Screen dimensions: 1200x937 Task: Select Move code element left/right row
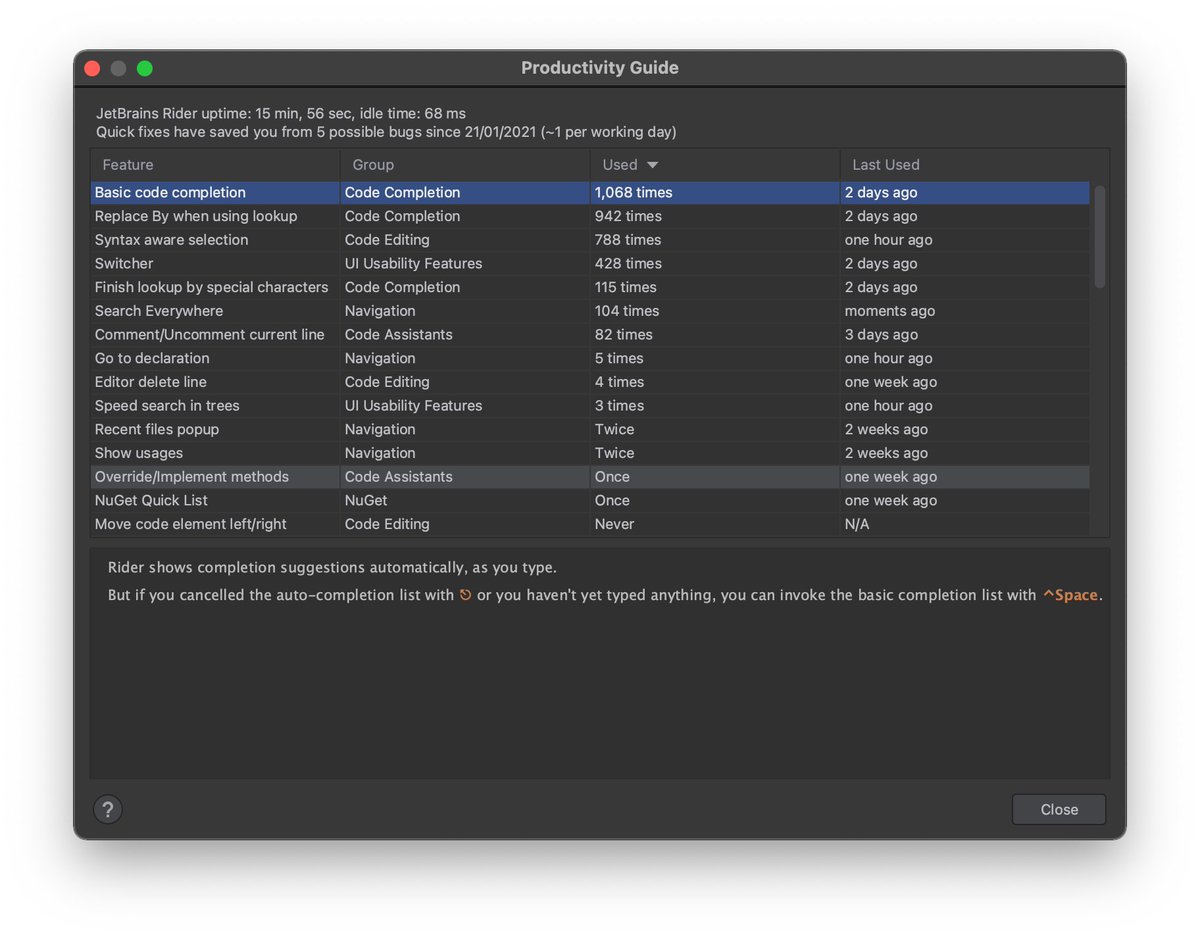coord(590,524)
